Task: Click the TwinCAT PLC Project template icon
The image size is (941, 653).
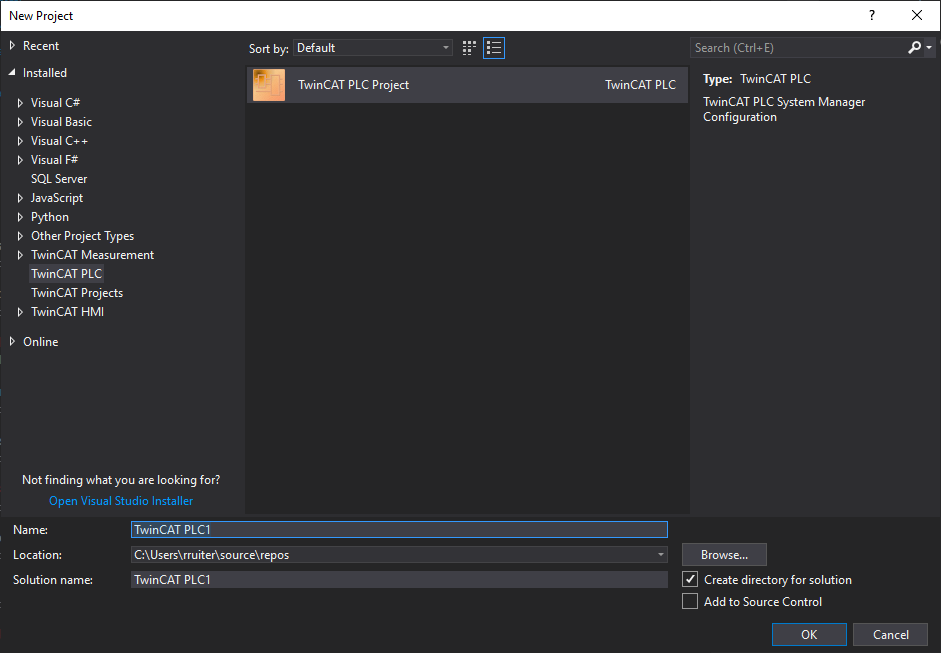Action: pyautogui.click(x=269, y=85)
